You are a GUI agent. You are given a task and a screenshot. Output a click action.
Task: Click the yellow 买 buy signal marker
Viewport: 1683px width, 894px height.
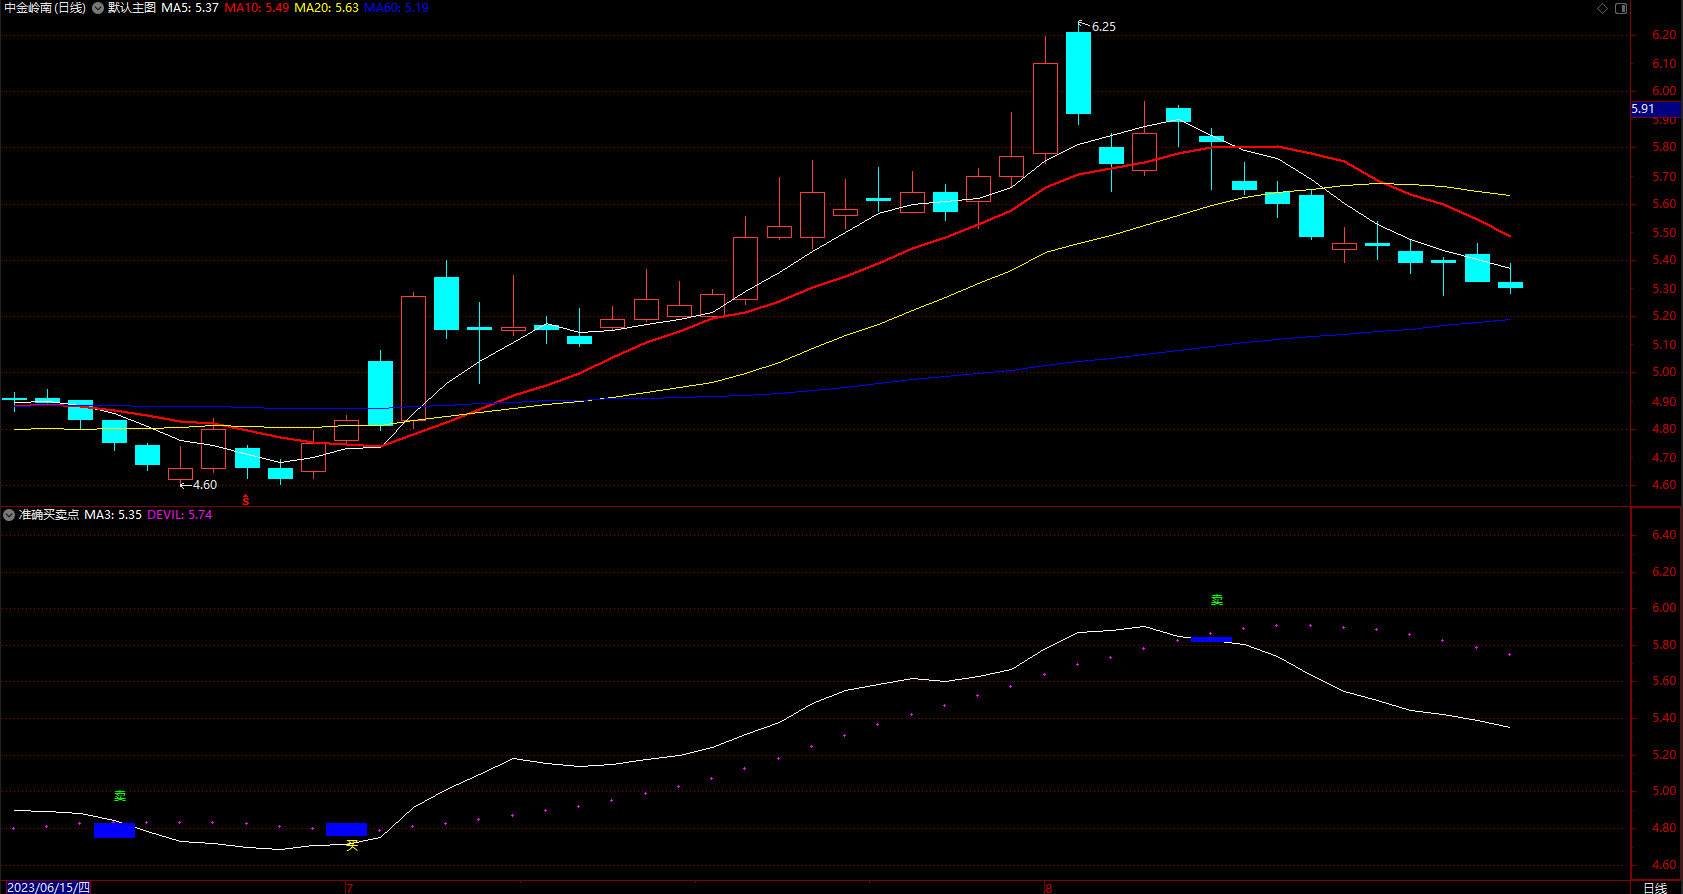tap(351, 845)
